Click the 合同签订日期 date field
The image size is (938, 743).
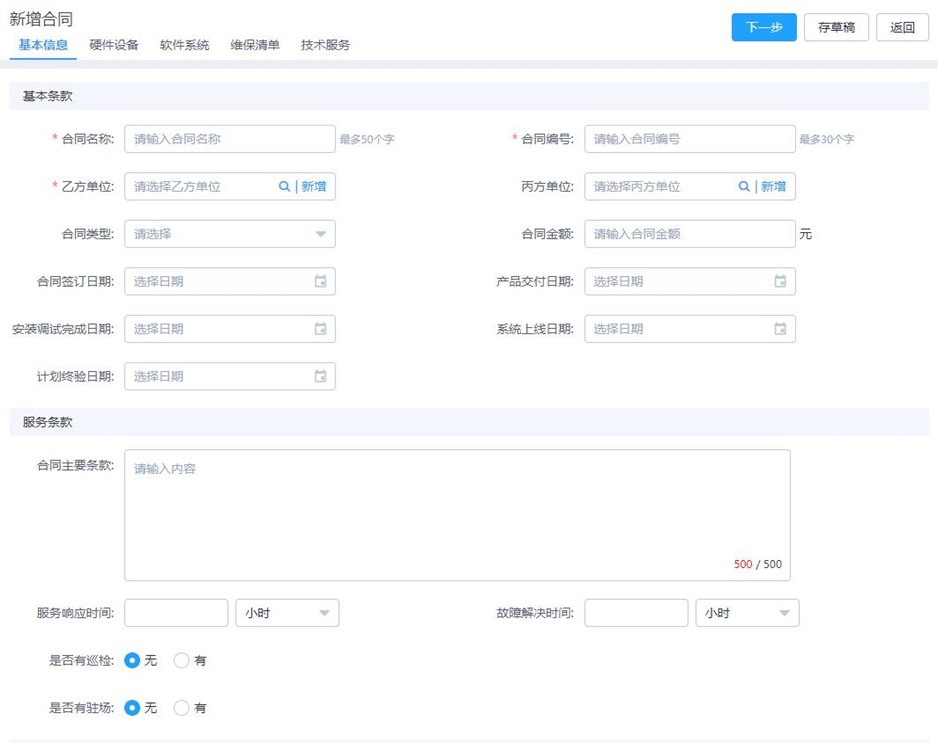230,281
